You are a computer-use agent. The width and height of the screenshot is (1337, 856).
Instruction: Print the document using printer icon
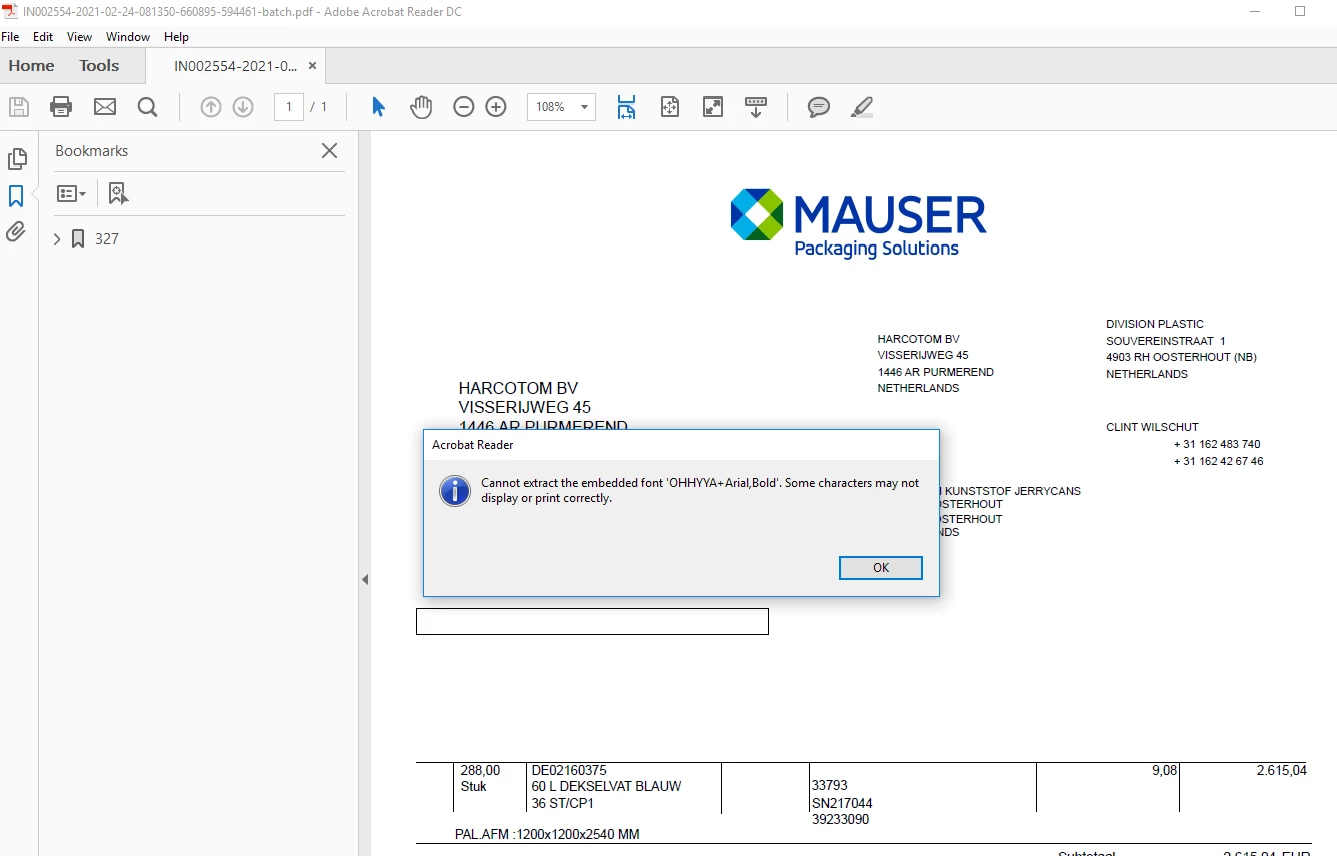[x=61, y=107]
